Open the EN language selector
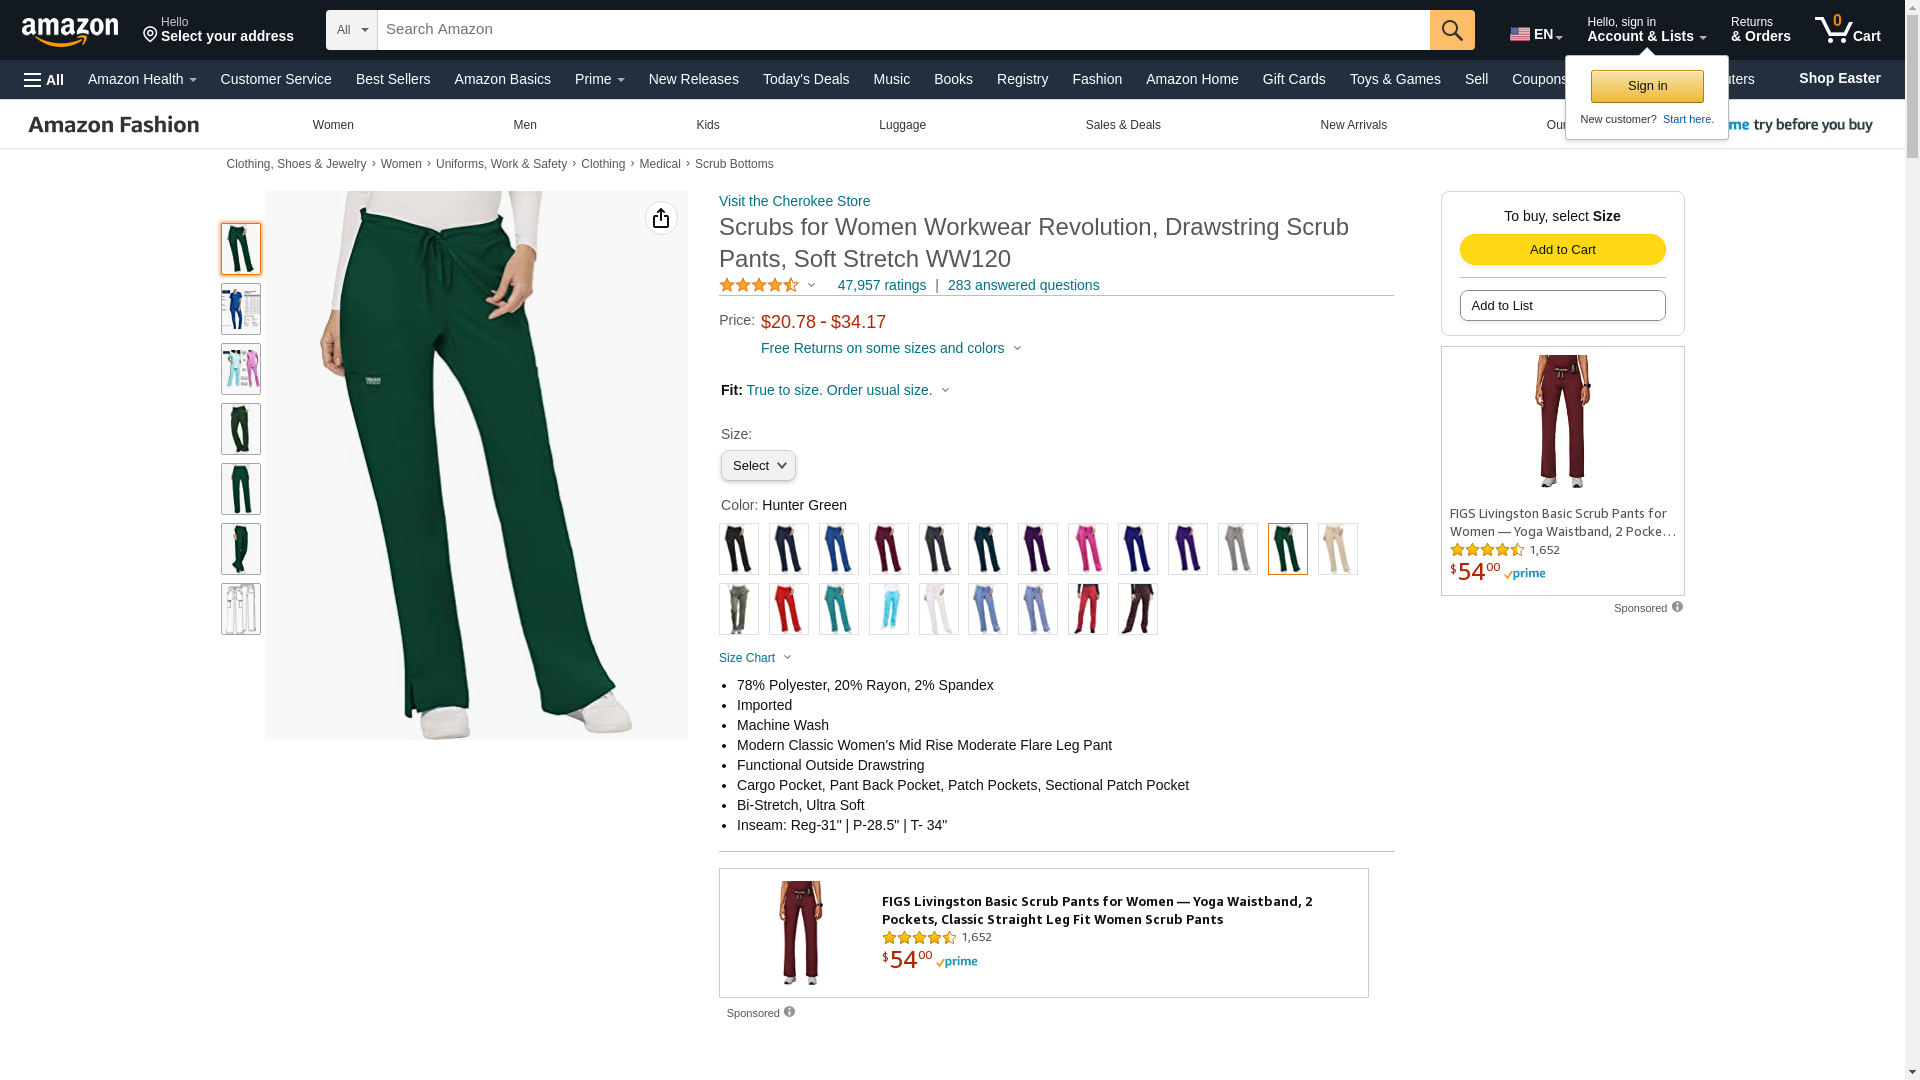 (x=1536, y=34)
